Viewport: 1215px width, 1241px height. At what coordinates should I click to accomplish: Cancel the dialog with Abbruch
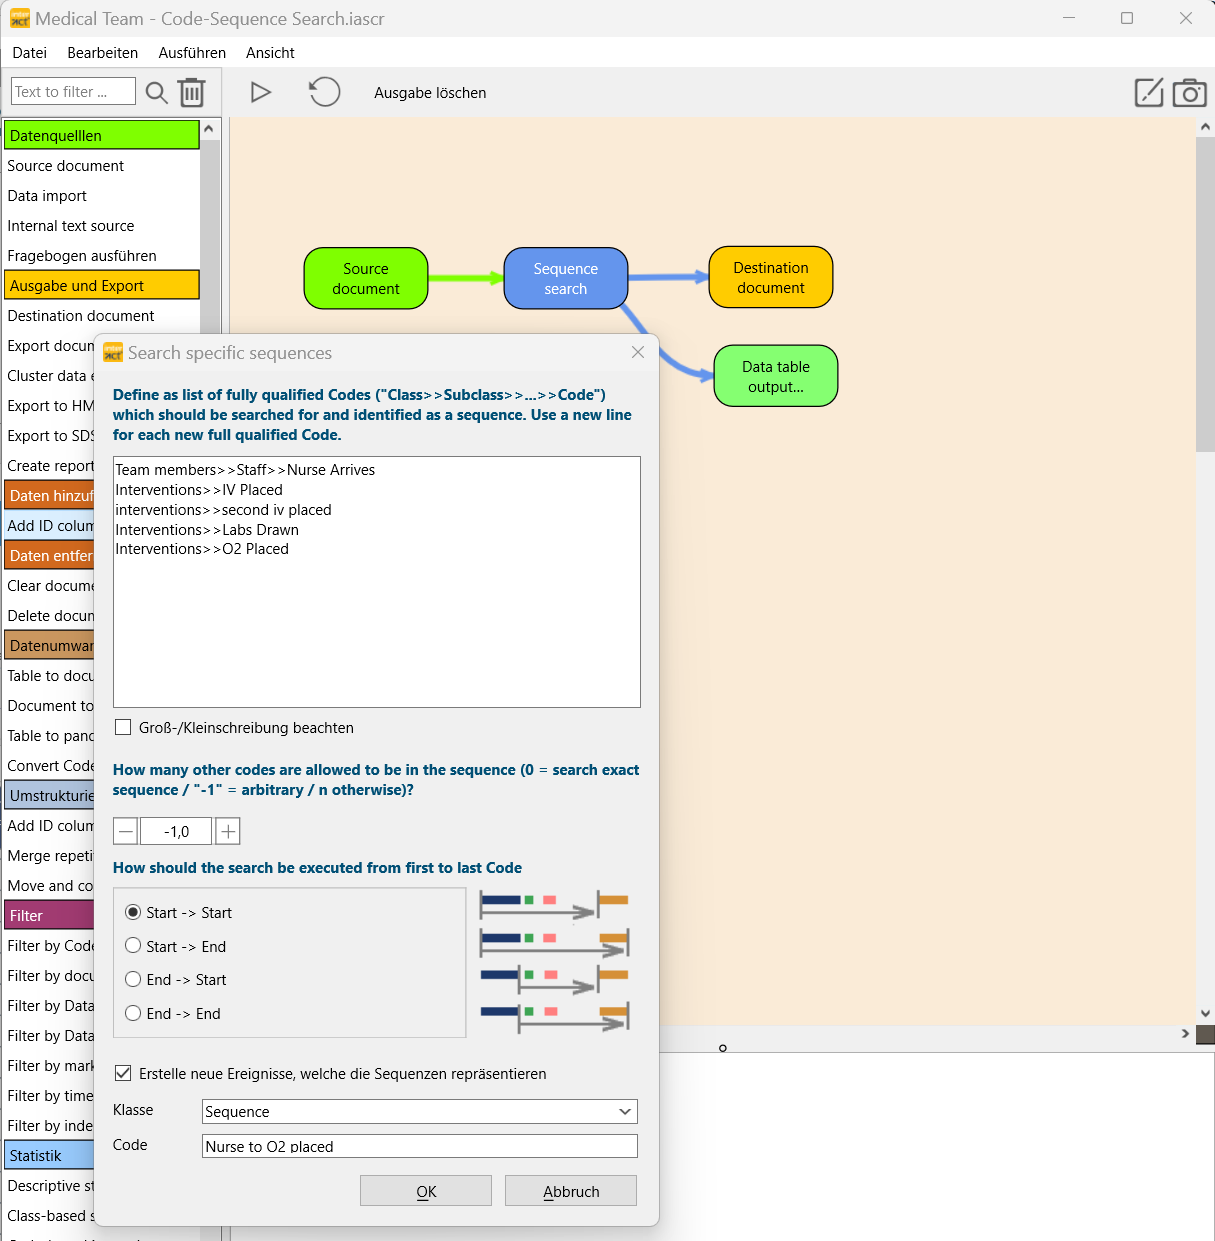click(x=571, y=1191)
